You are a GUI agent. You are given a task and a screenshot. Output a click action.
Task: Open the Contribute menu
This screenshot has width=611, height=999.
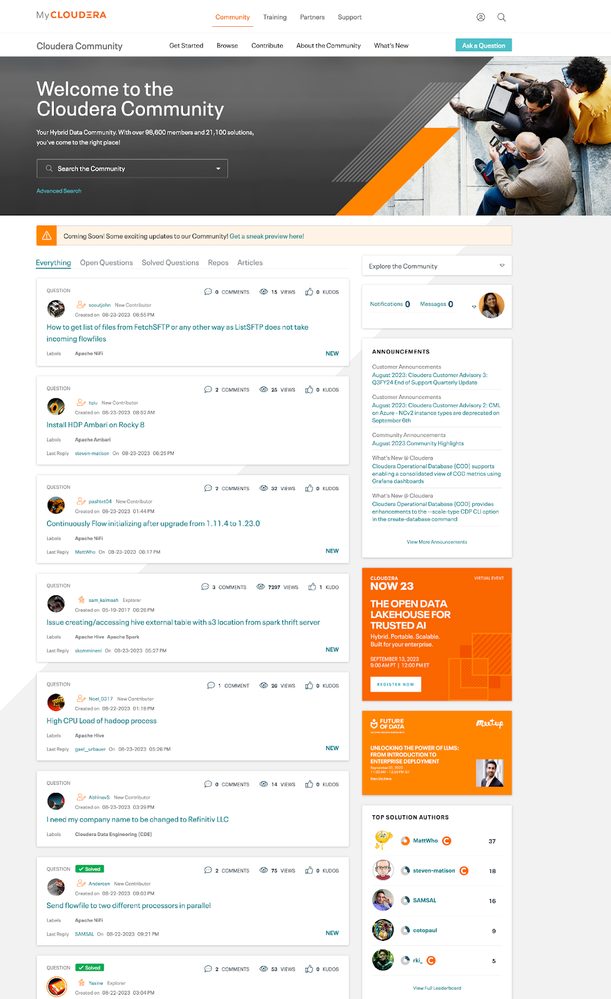[267, 46]
